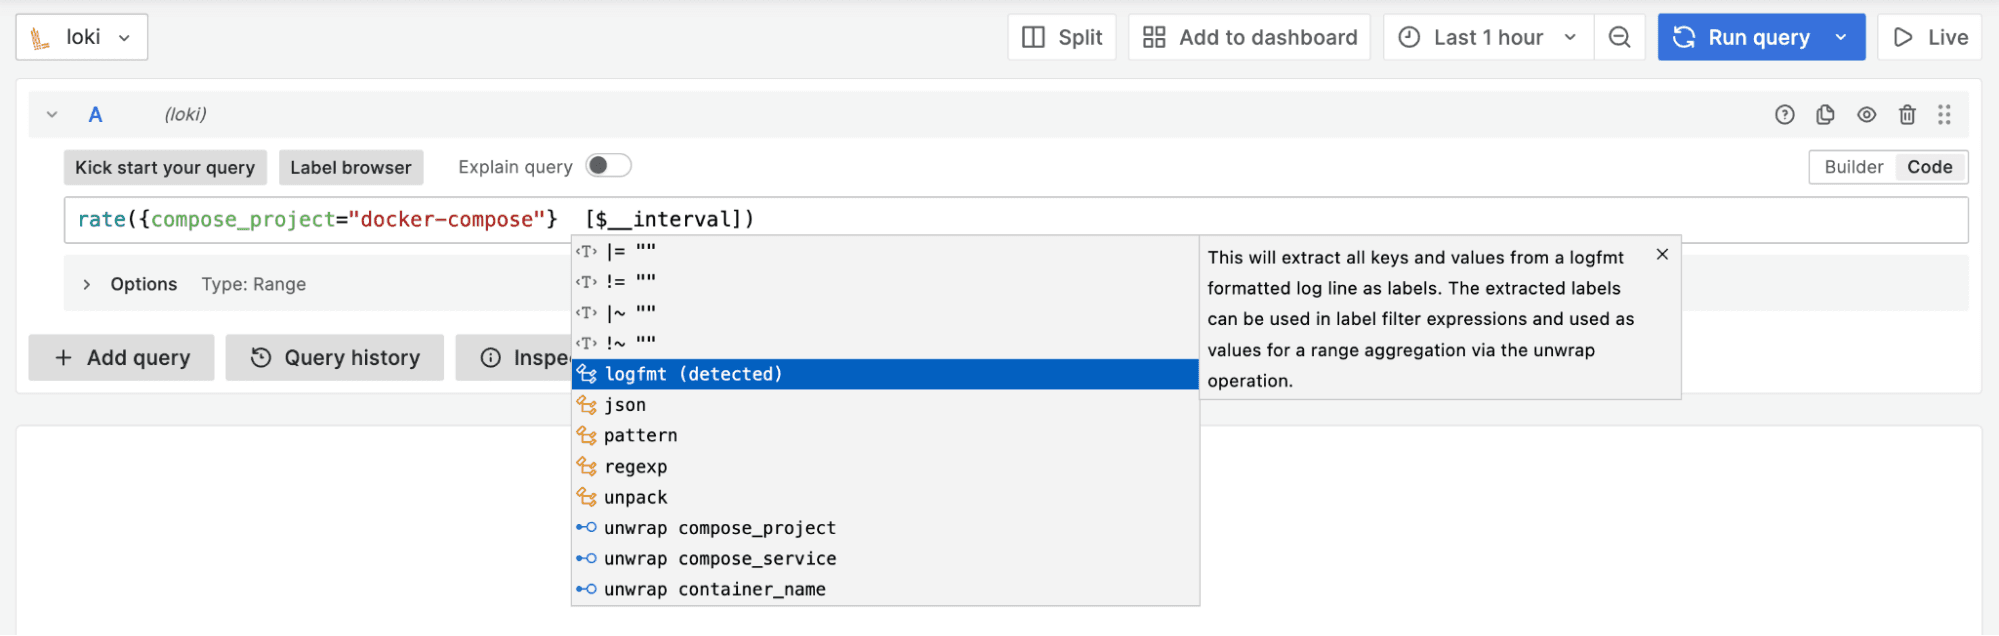Choose the pattern parser suggestion
This screenshot has width=1999, height=636.
click(x=885, y=436)
